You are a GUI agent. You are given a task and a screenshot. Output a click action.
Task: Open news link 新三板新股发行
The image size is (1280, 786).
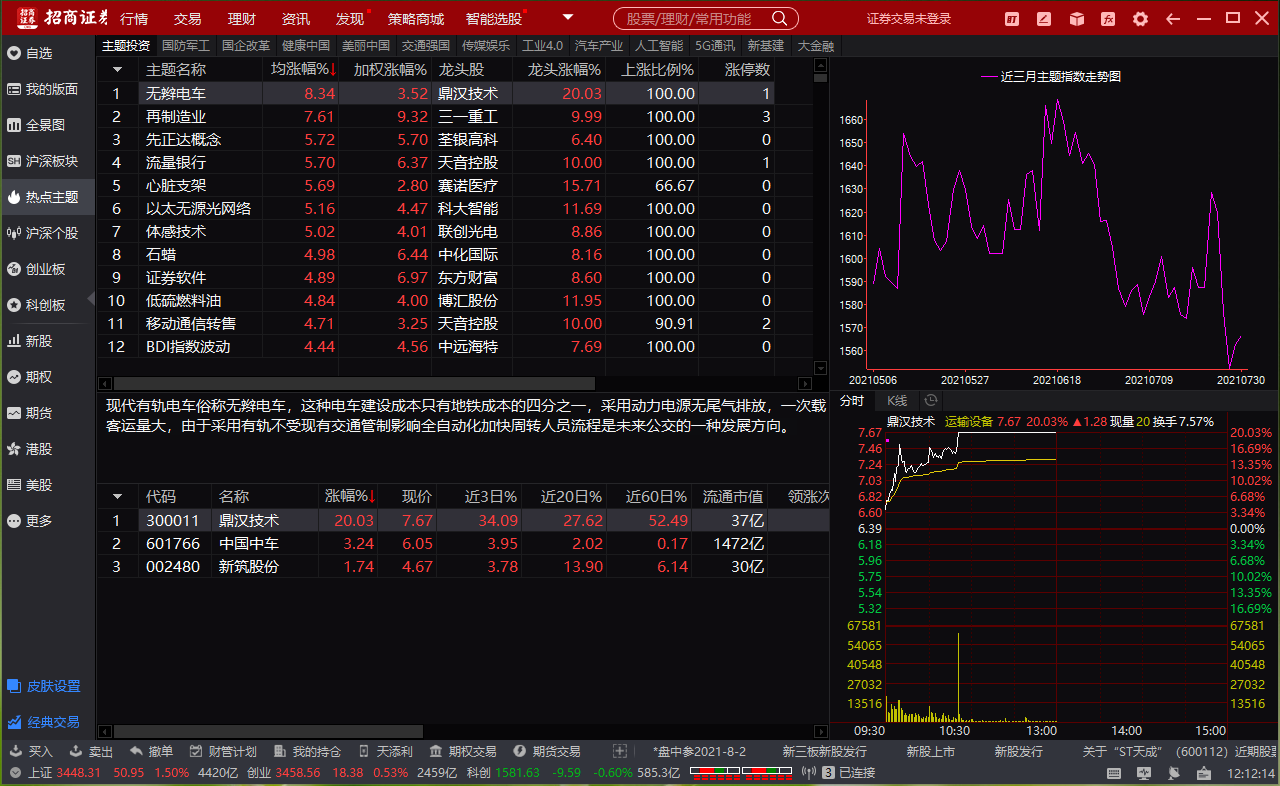click(x=824, y=751)
